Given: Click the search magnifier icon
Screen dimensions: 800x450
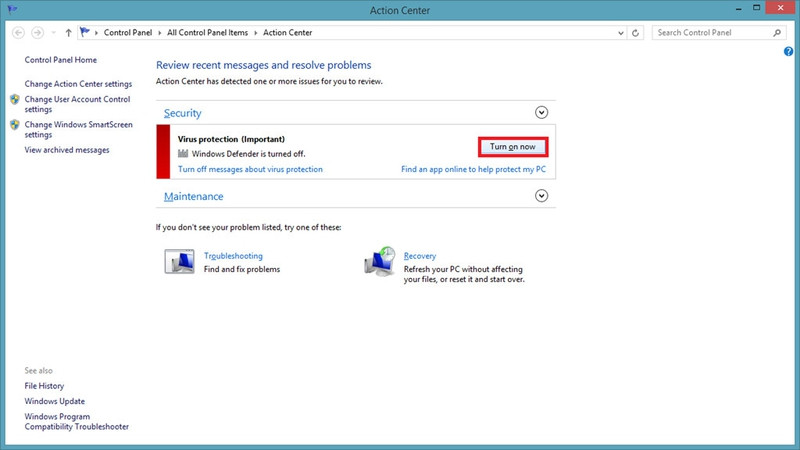Looking at the screenshot, I should 779,33.
